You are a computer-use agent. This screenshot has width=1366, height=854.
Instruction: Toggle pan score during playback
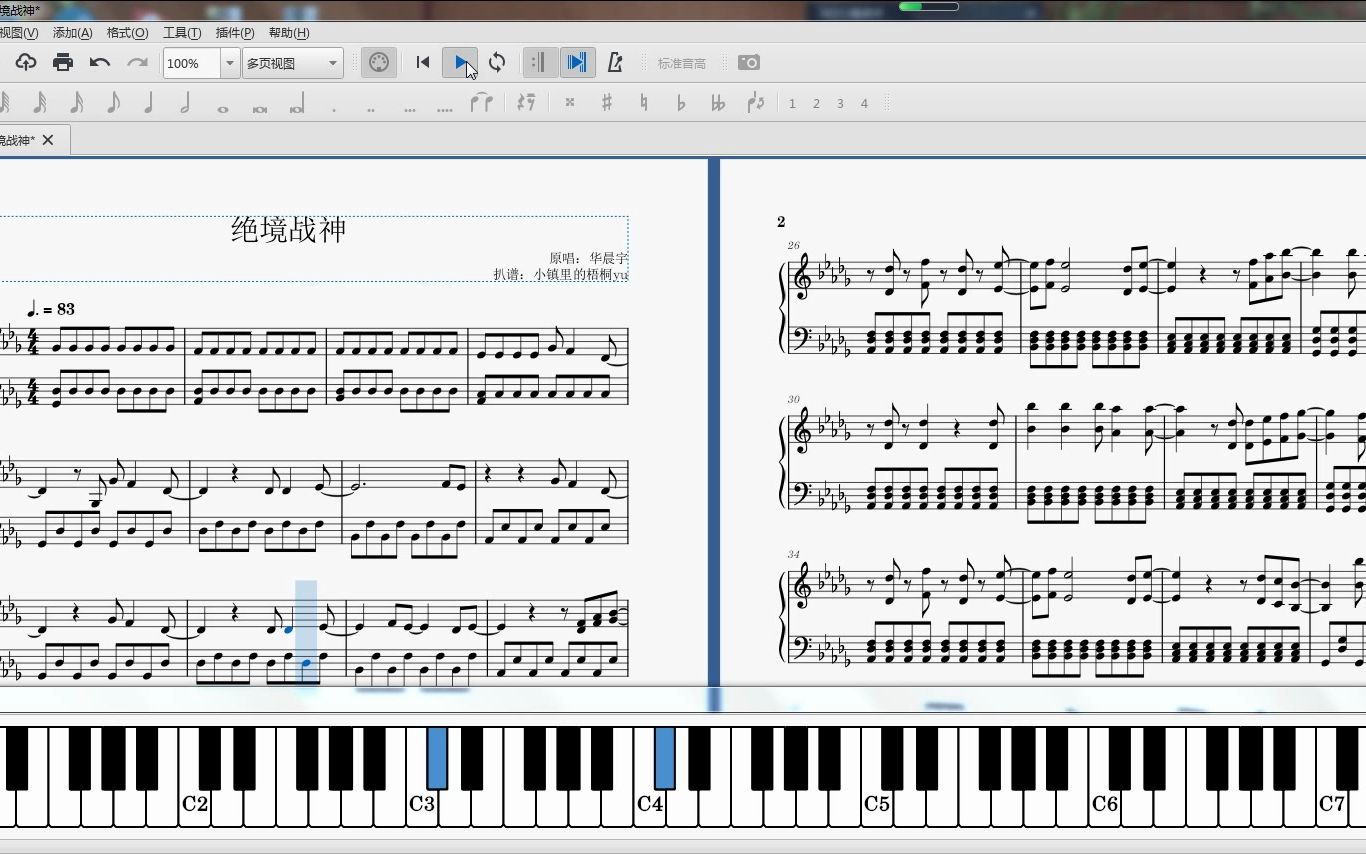[x=577, y=63]
